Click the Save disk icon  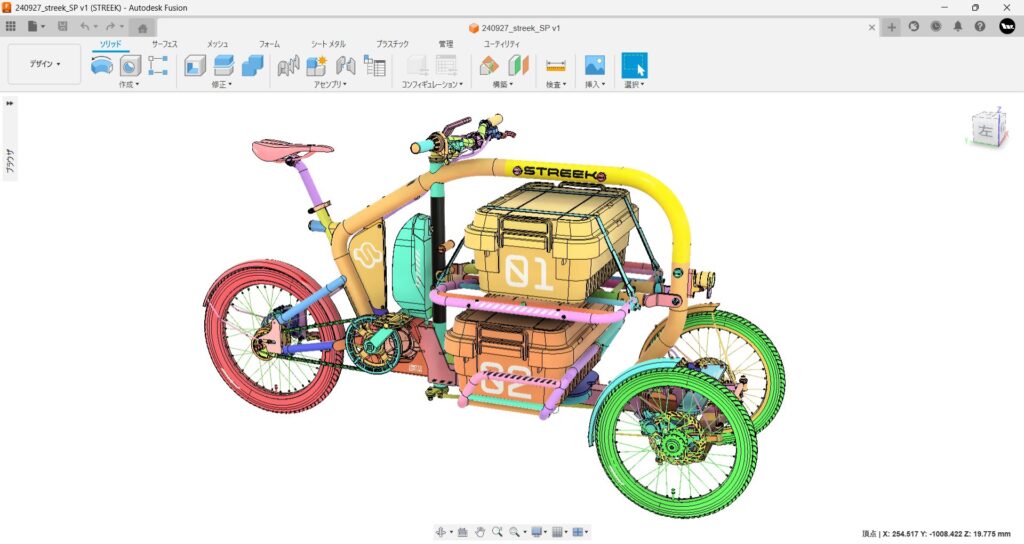tap(63, 27)
